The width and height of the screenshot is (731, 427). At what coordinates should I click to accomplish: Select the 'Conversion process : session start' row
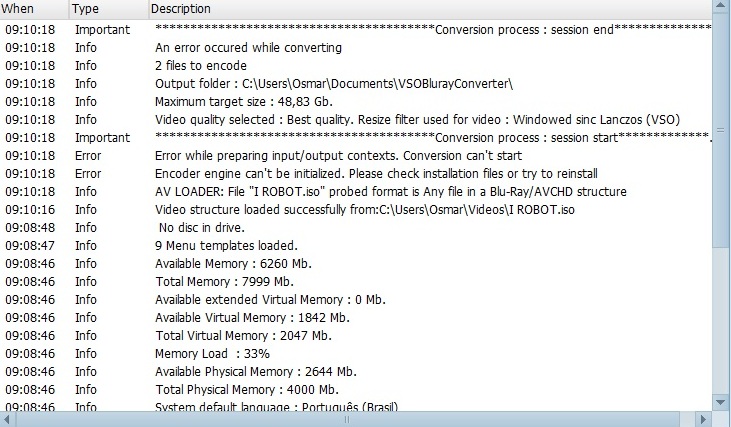[x=356, y=138]
